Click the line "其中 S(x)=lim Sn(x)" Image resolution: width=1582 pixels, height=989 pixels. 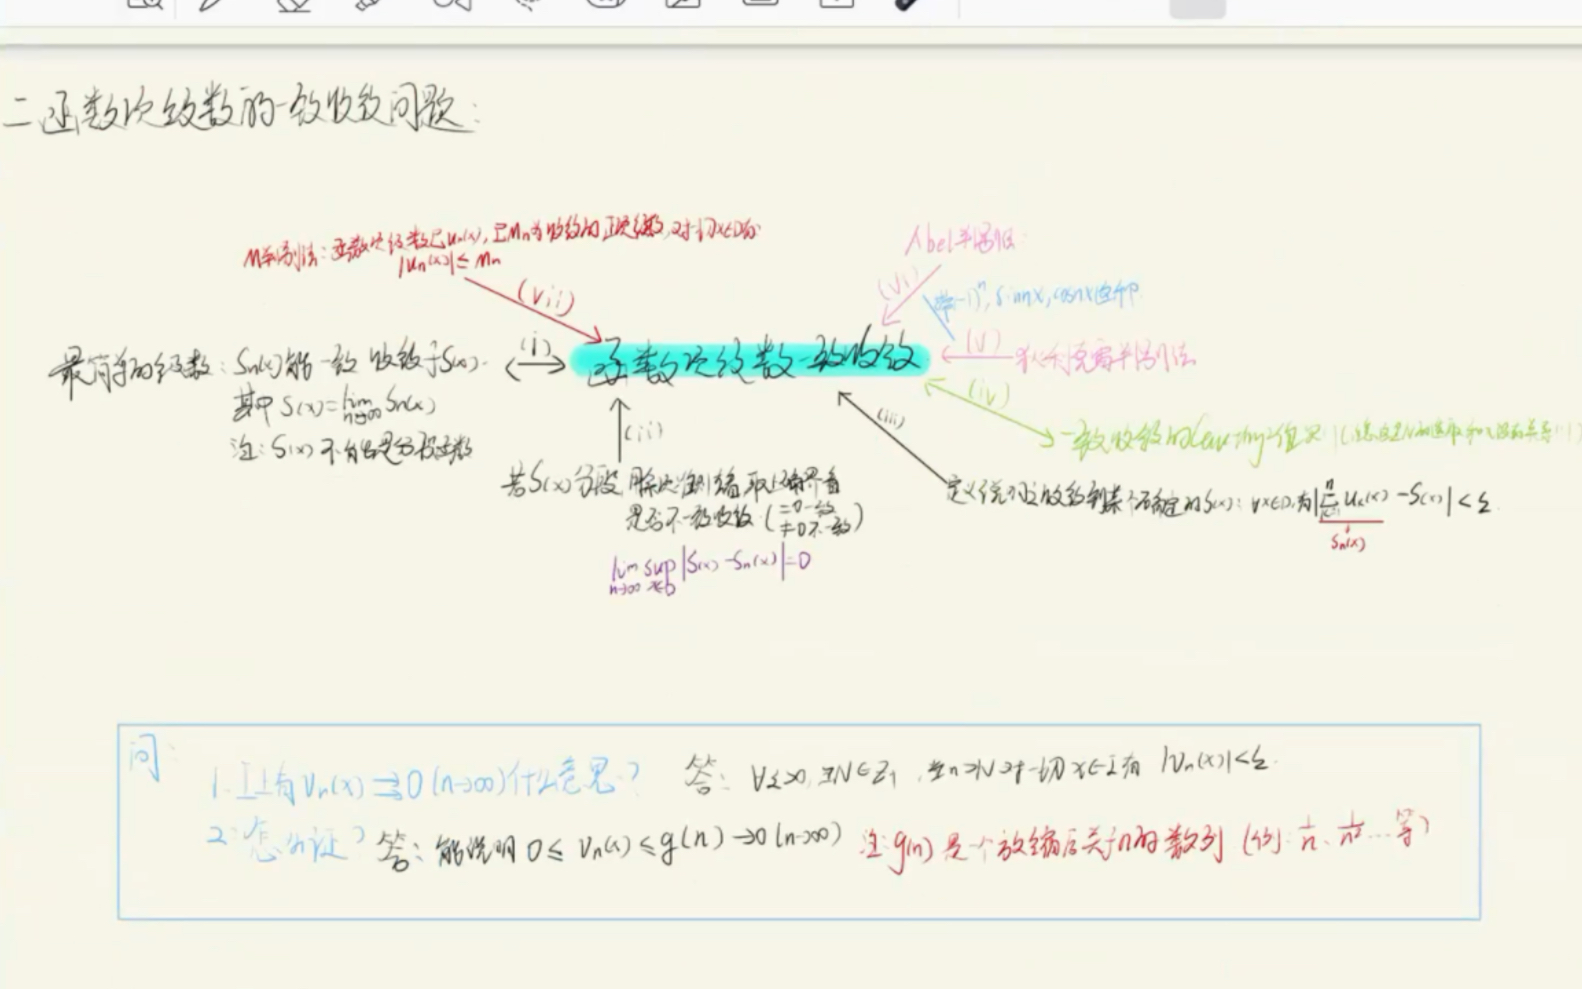tap(333, 407)
